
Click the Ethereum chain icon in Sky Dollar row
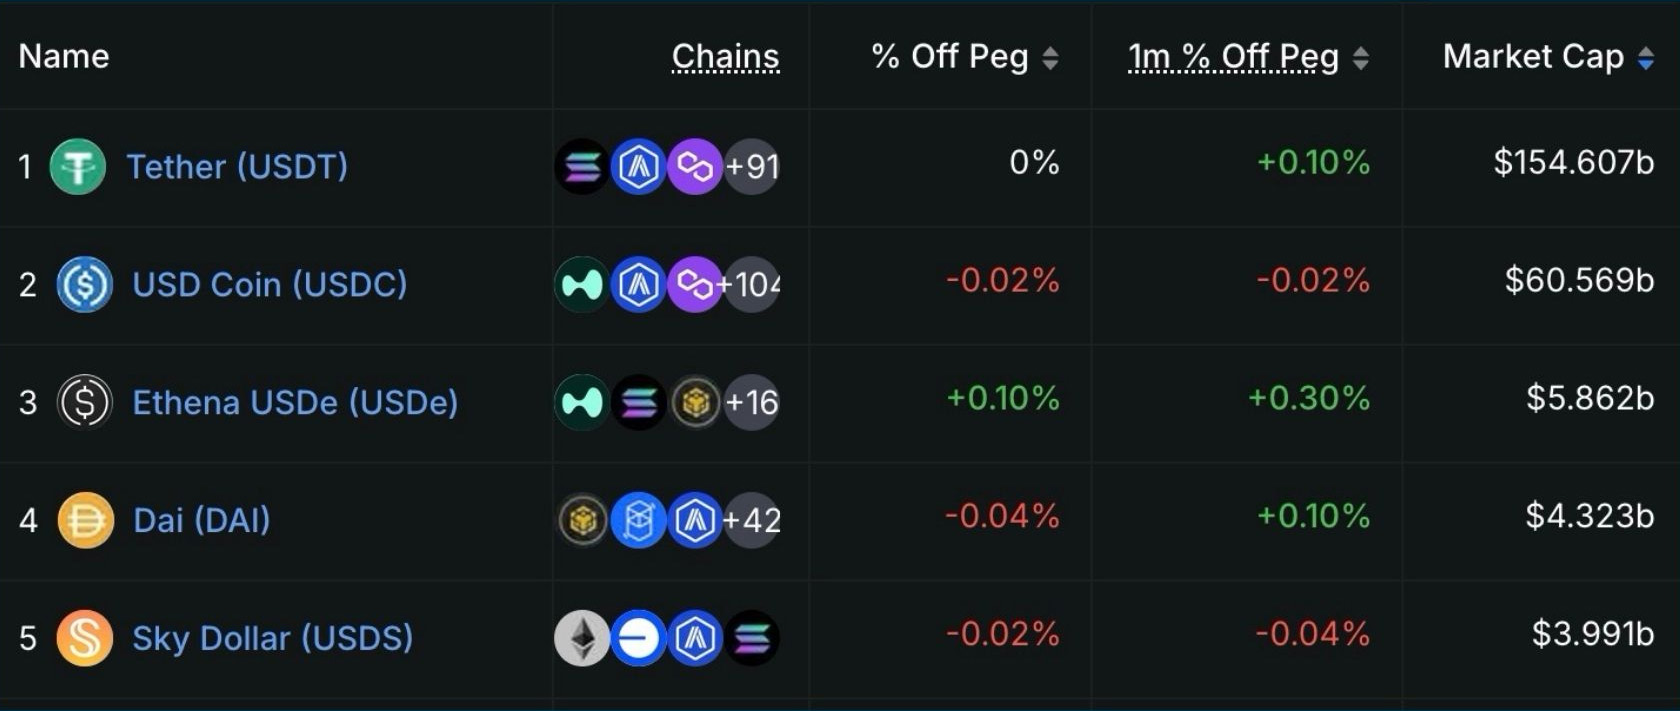[581, 638]
